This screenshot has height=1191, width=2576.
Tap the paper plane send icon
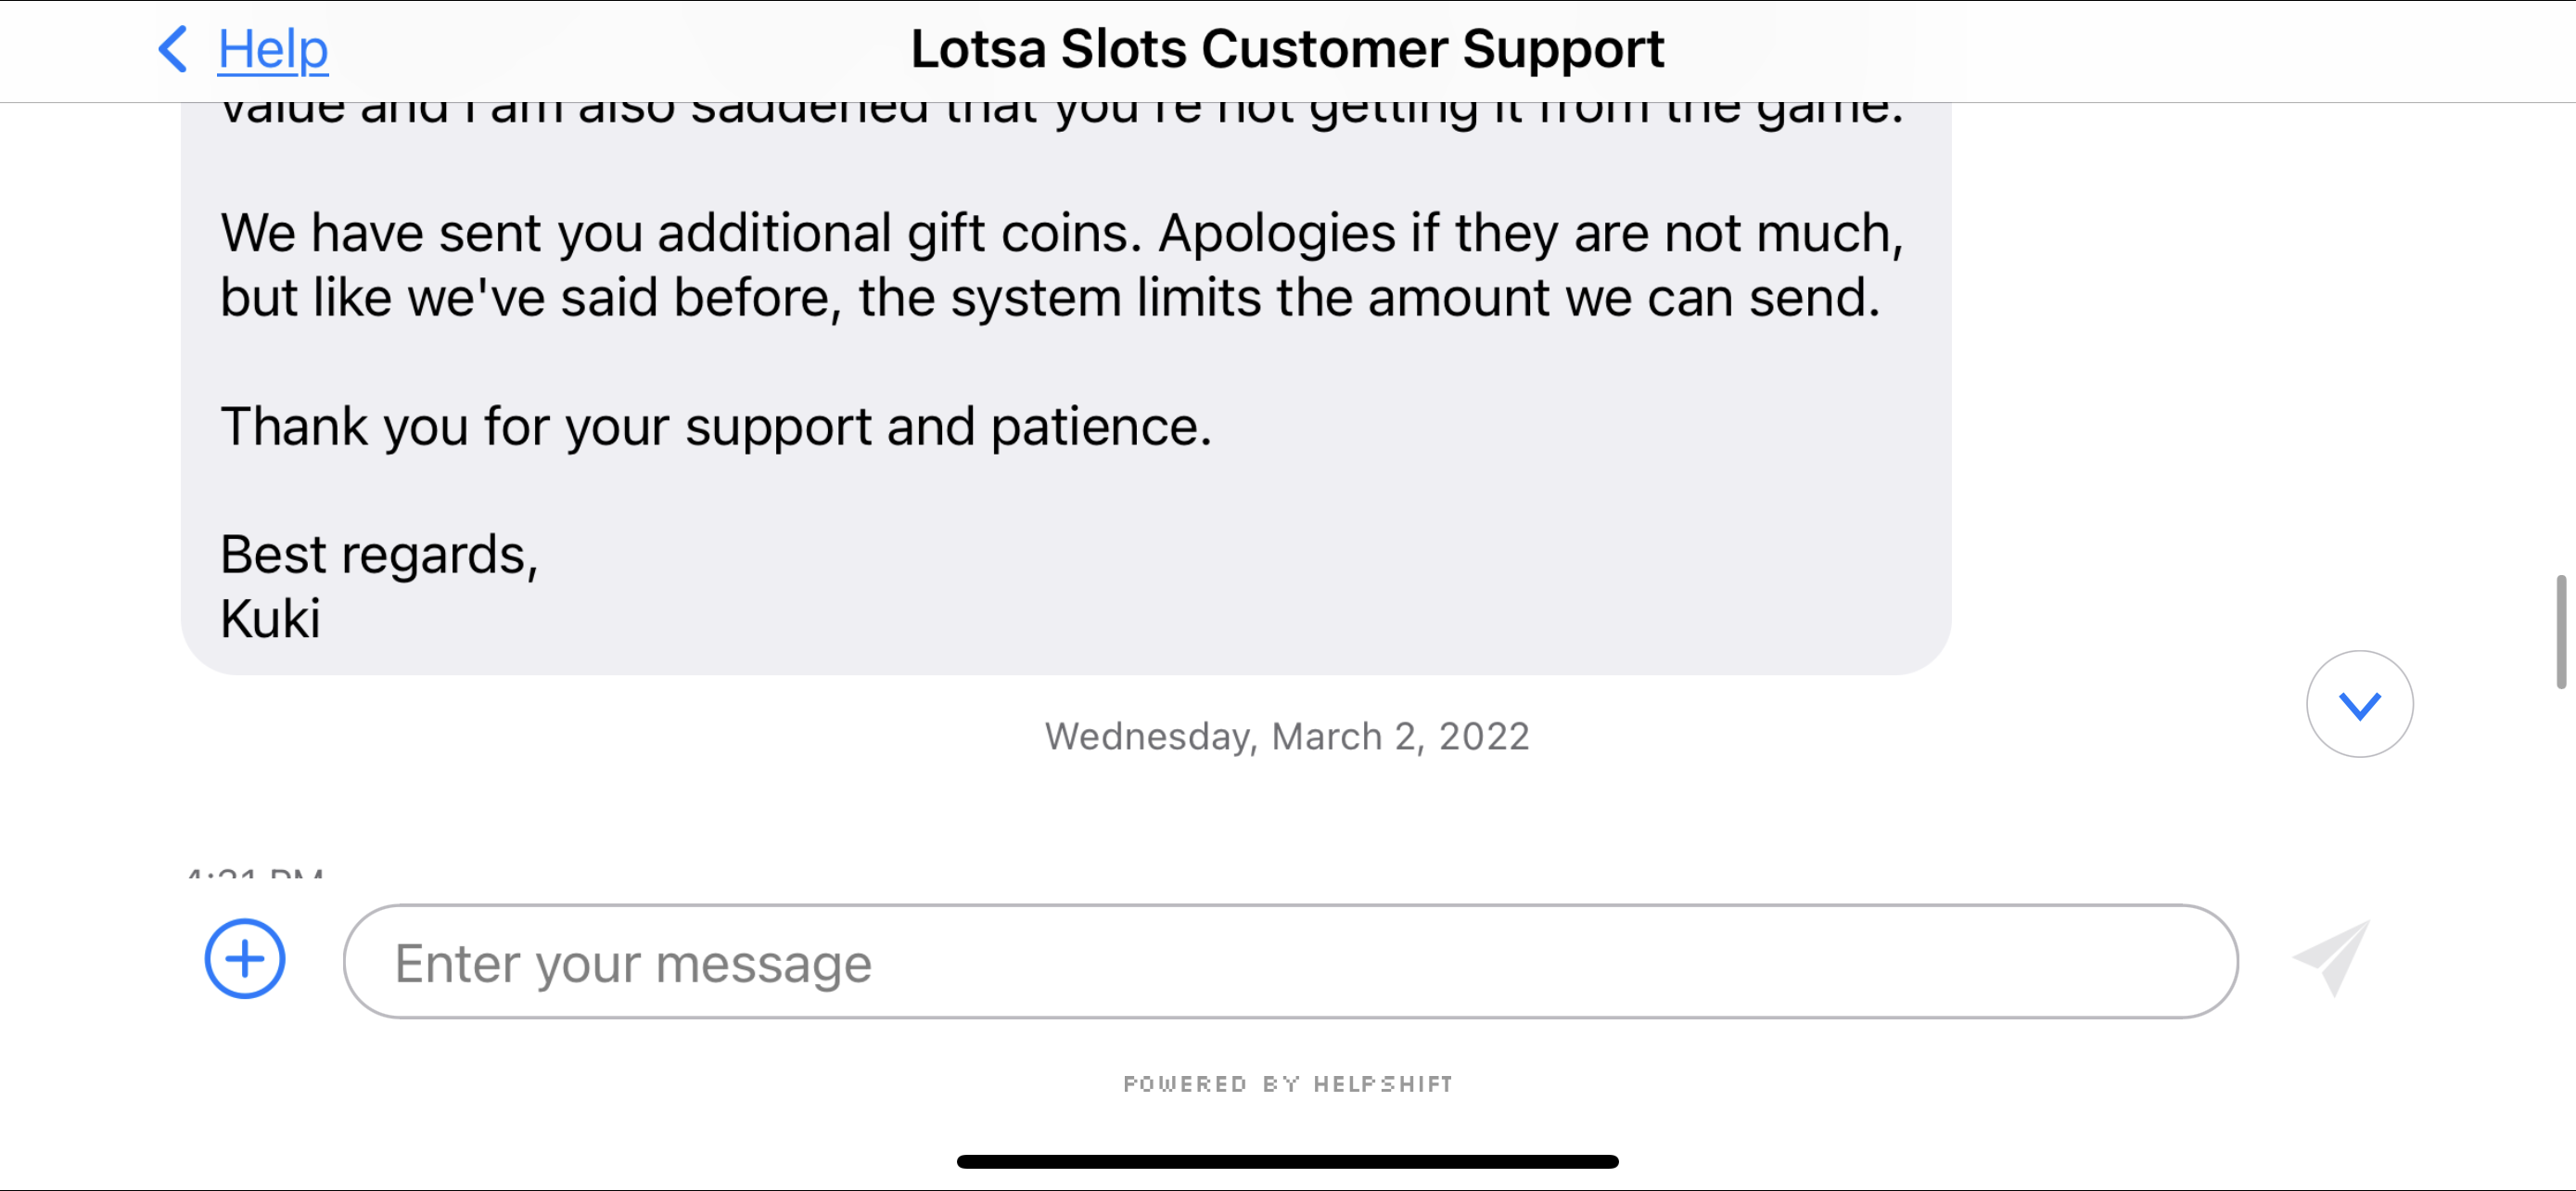[x=2331, y=958]
